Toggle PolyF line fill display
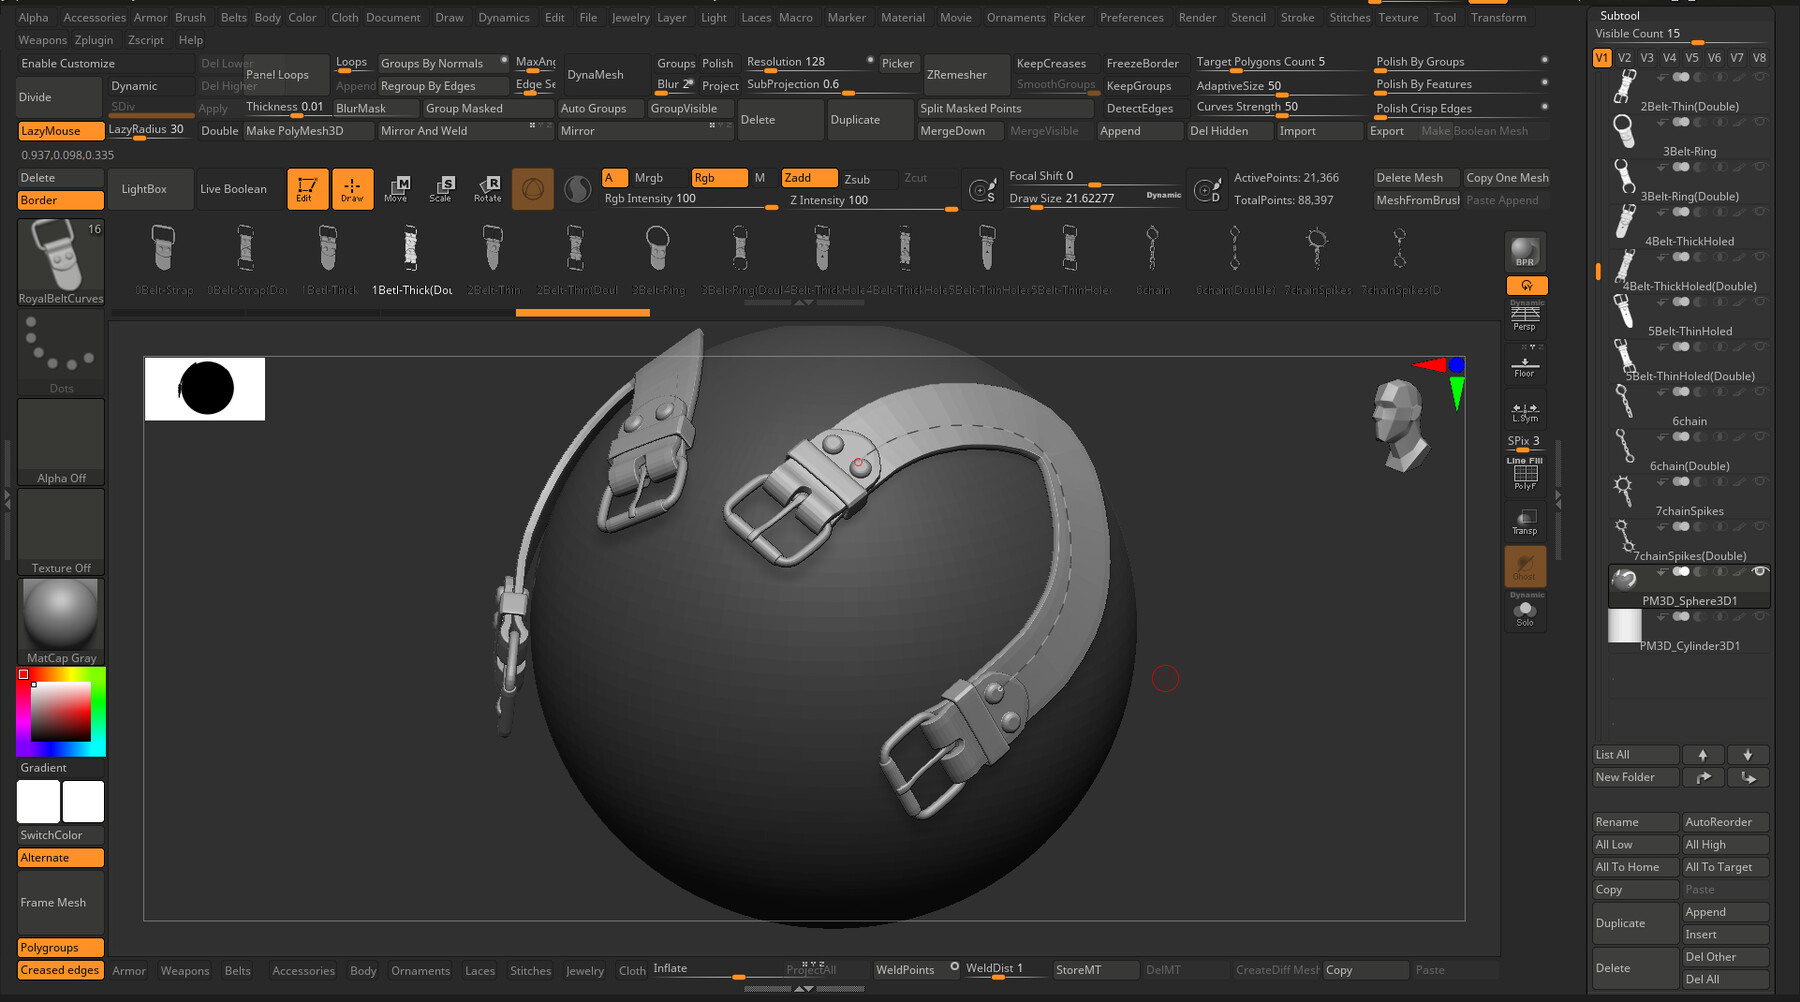The image size is (1800, 1002). click(1525, 474)
